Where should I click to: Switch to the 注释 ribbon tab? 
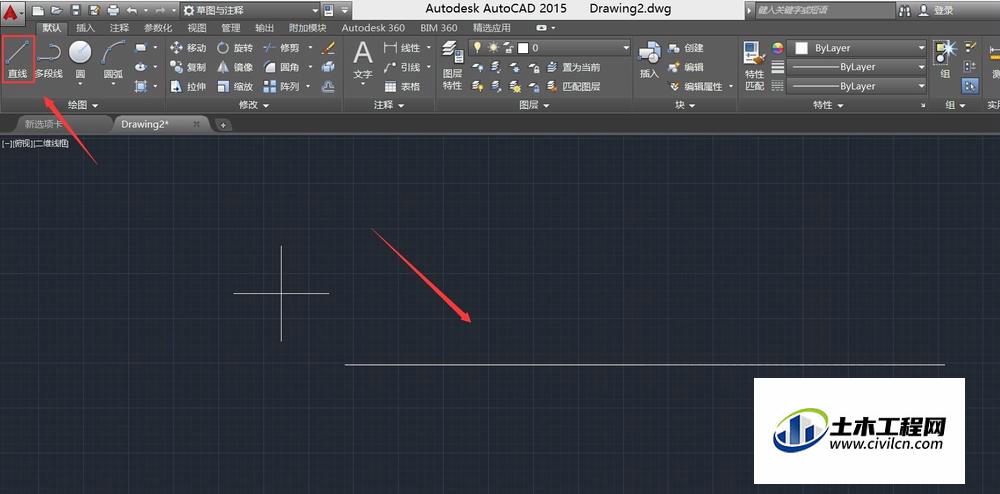tap(119, 28)
